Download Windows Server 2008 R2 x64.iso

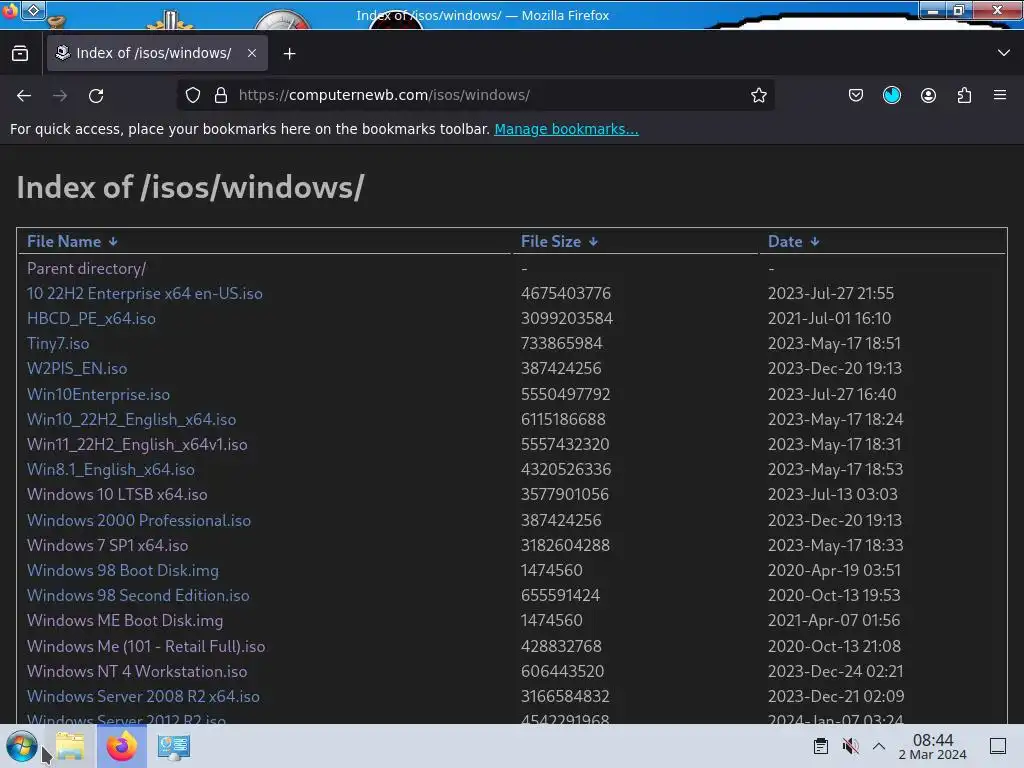pyautogui.click(x=143, y=696)
